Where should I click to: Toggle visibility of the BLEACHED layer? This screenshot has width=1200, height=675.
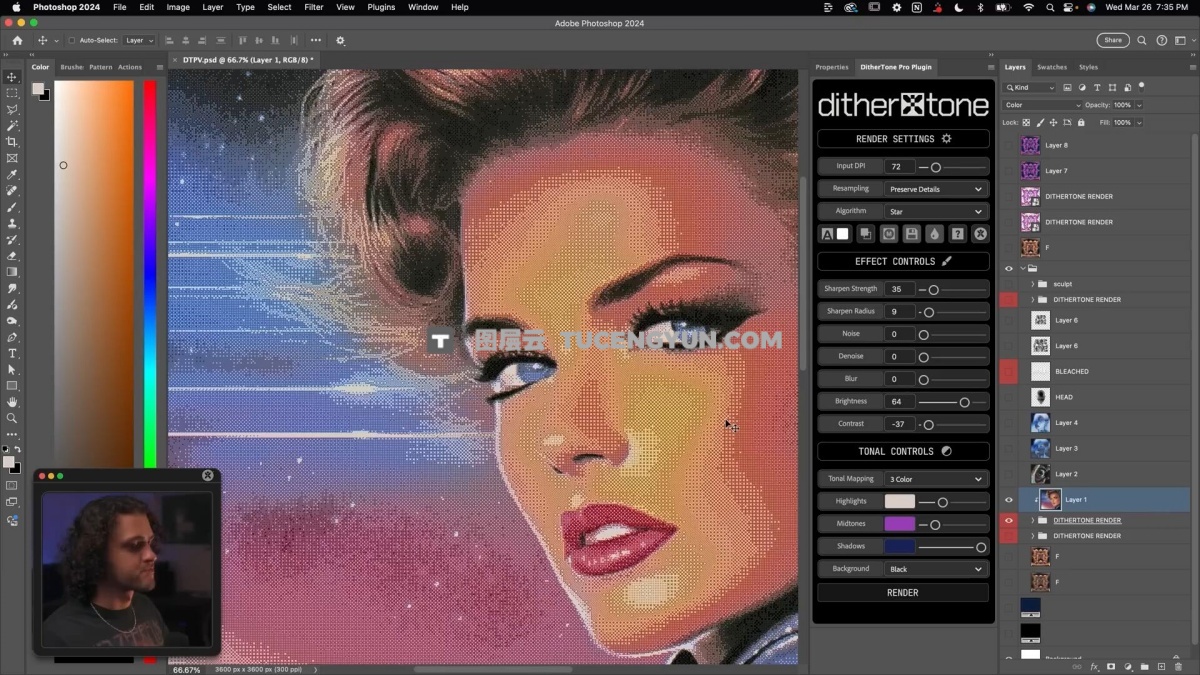[1008, 371]
